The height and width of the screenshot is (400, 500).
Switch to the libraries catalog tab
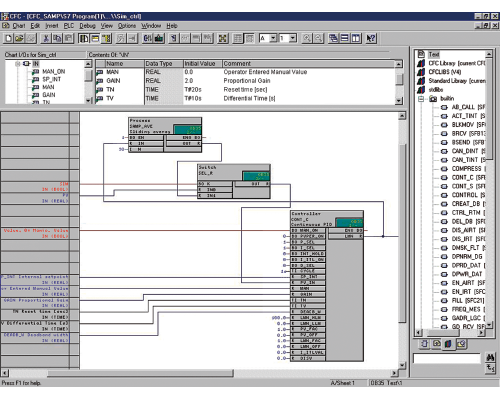(449, 344)
